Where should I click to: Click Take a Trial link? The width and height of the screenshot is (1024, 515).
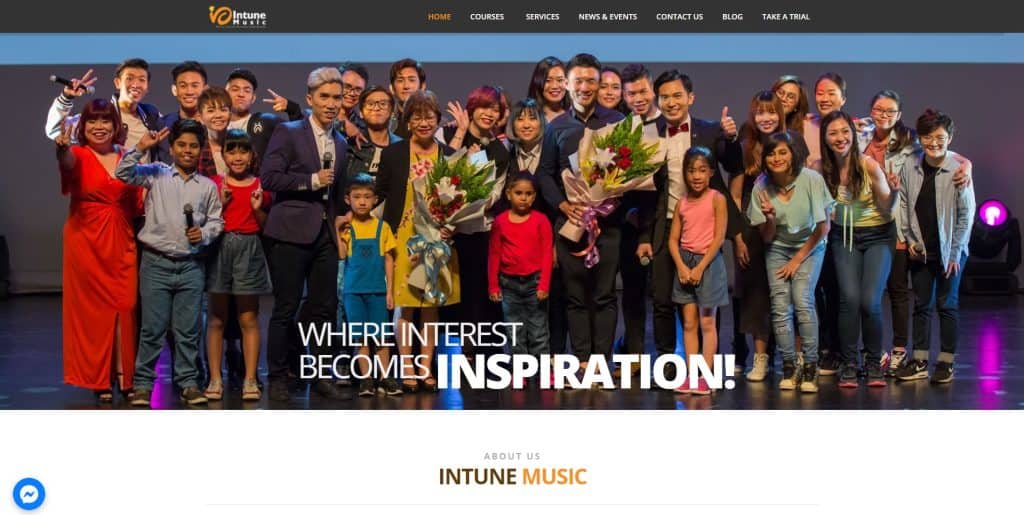(x=786, y=17)
